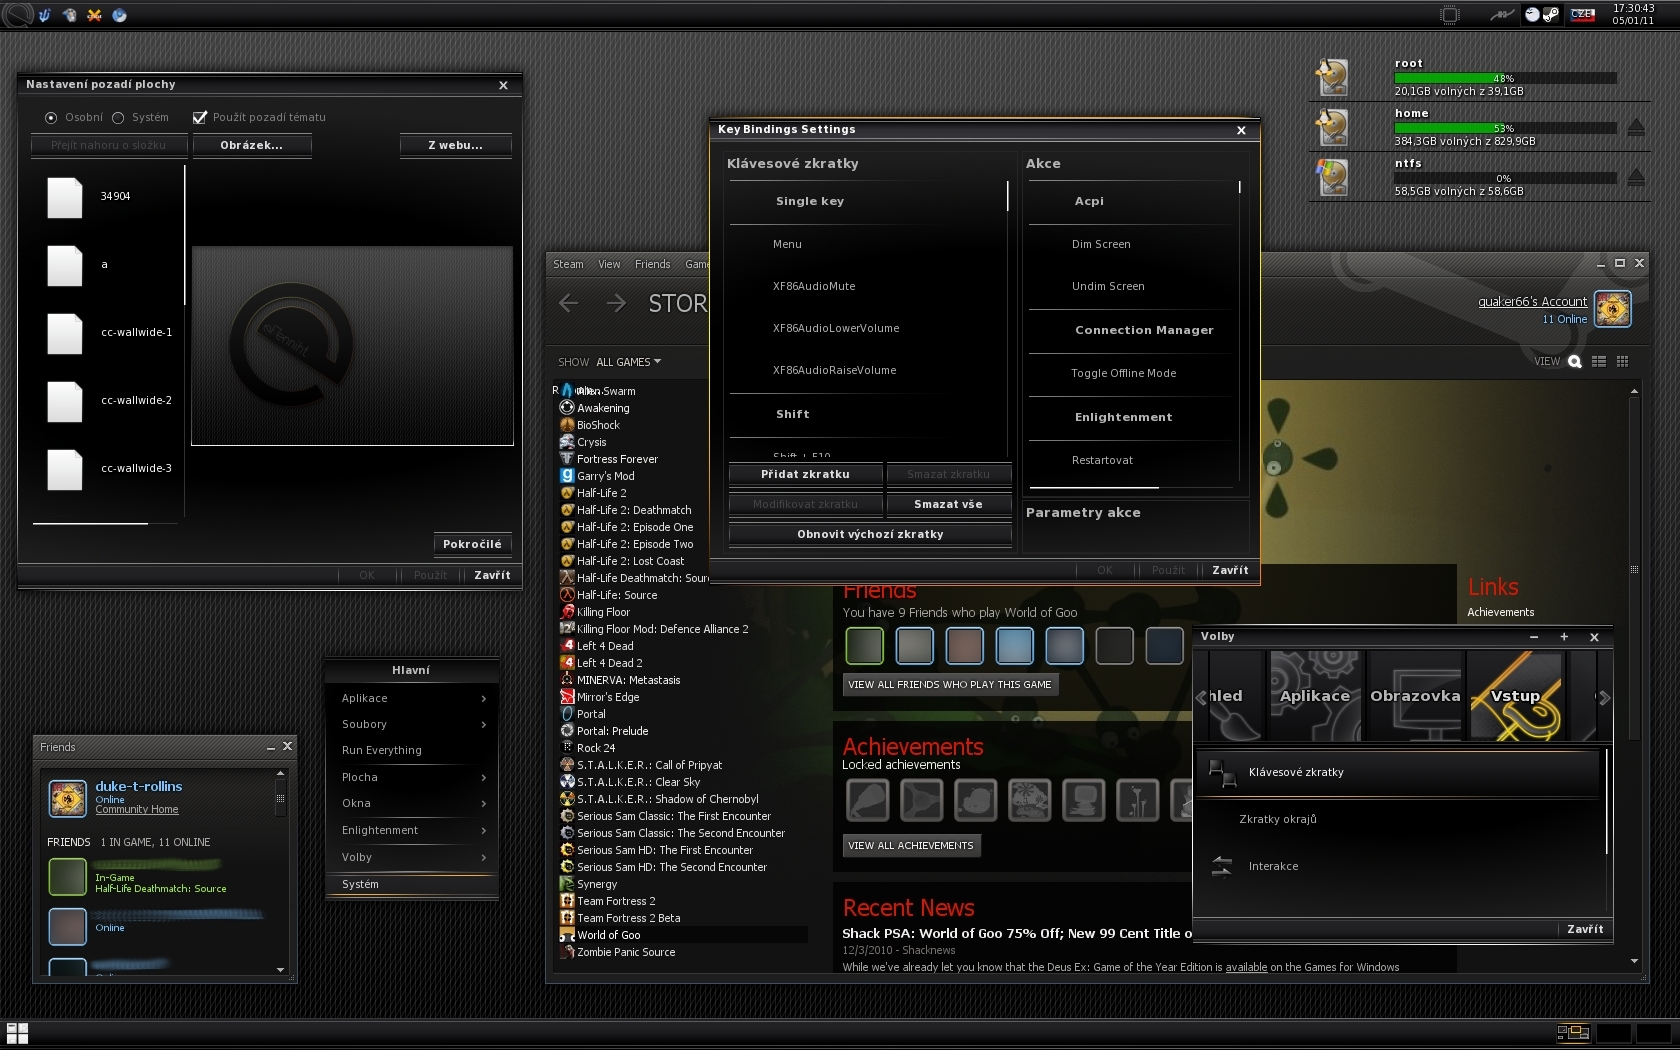Viewport: 1680px width, 1050px height.
Task: Click VIEW ALL ACHIEVEMENTS button
Action: coord(911,846)
